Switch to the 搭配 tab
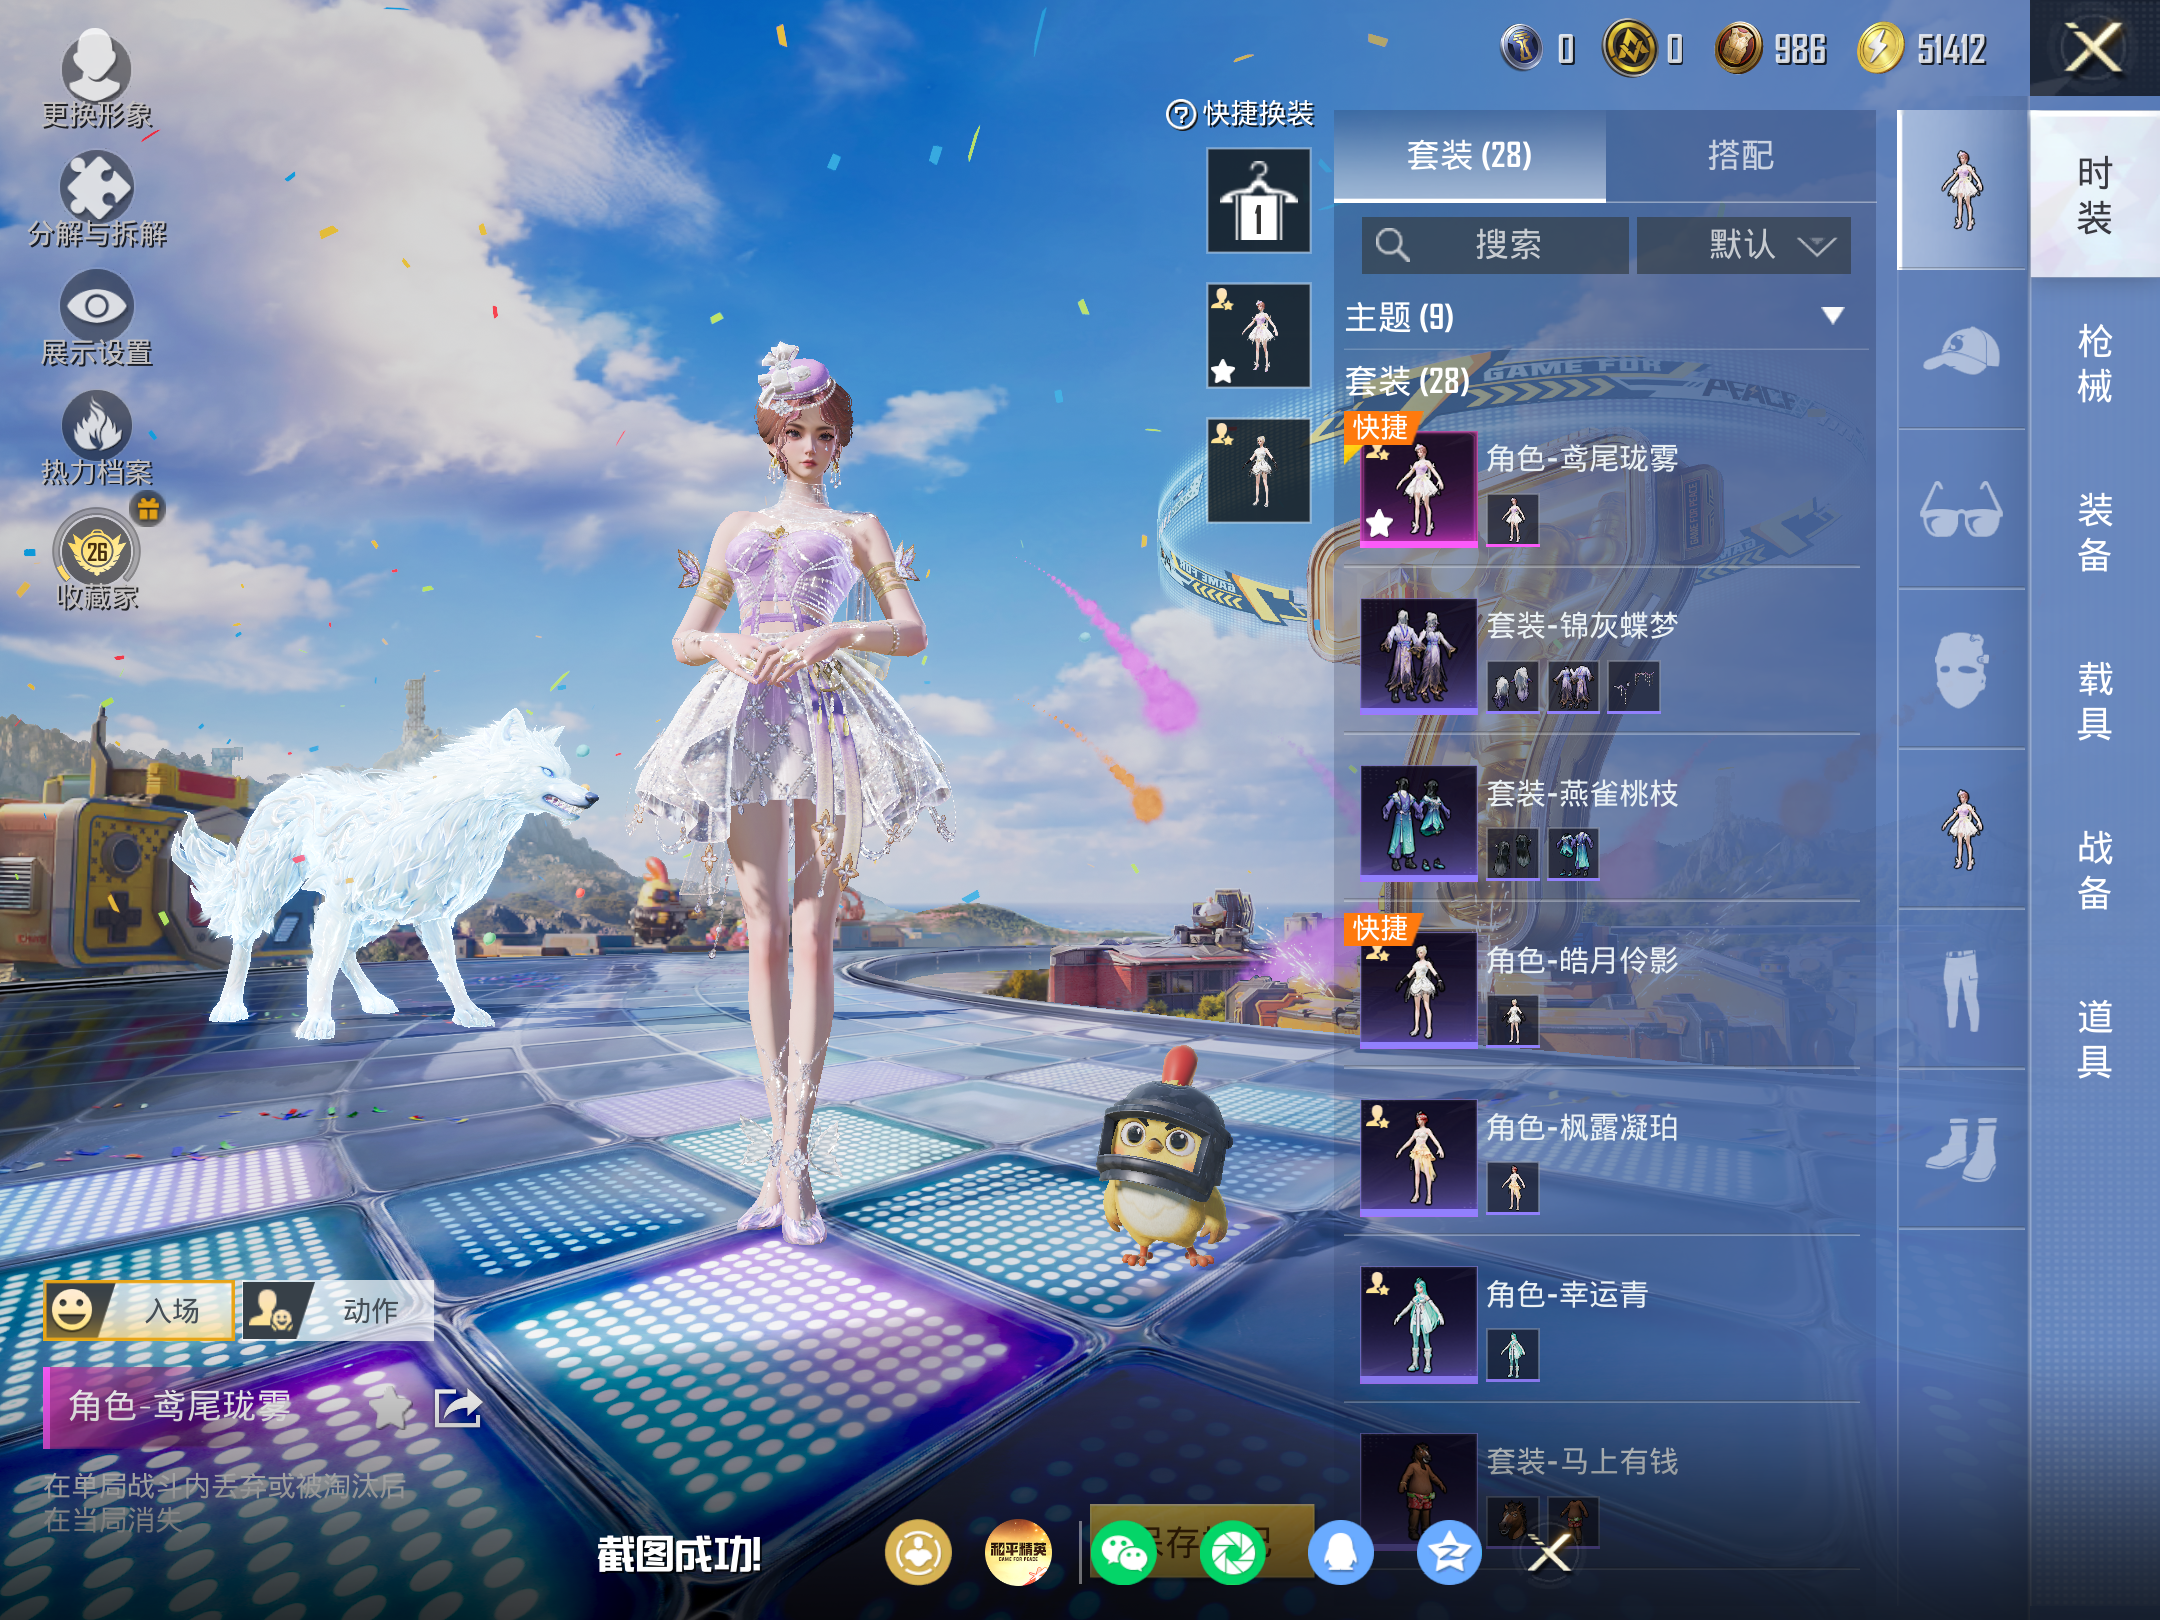 [x=1740, y=155]
